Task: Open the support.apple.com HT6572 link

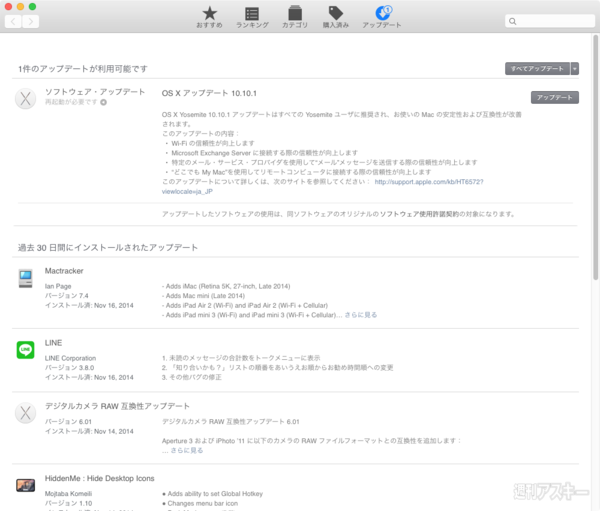Action: tap(429, 182)
